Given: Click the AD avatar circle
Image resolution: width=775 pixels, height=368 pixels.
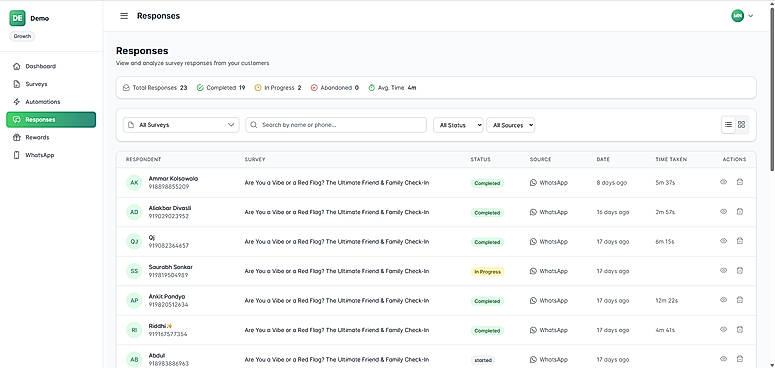Looking at the screenshot, I should [134, 212].
